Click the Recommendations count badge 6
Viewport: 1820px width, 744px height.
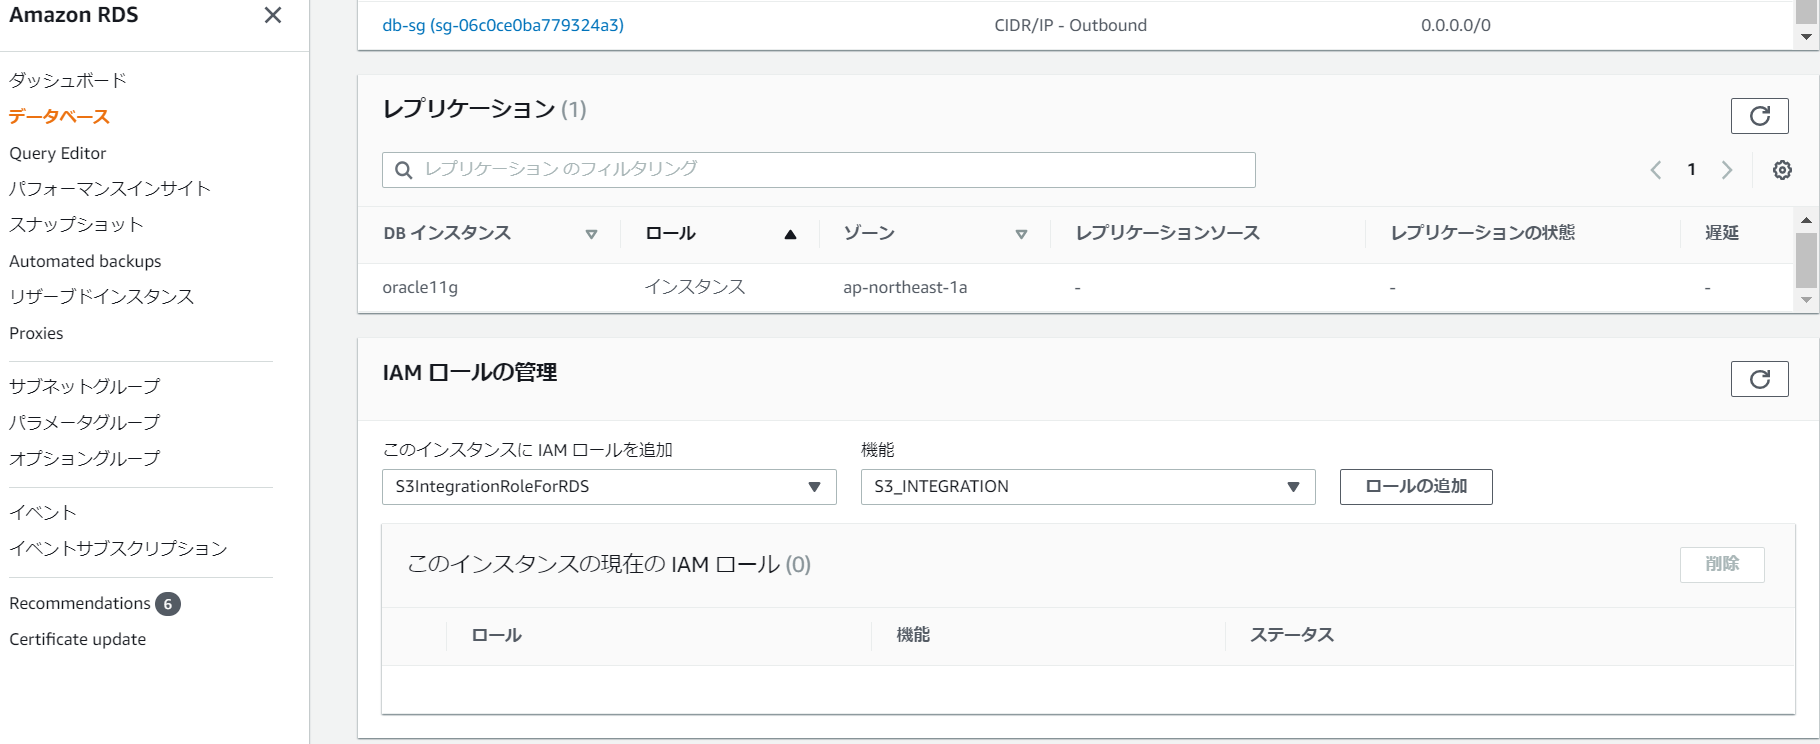(168, 604)
